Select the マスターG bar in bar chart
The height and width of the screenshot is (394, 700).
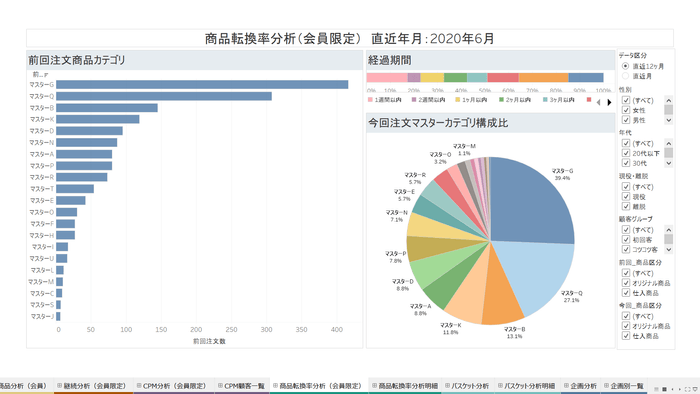pyautogui.click(x=202, y=85)
